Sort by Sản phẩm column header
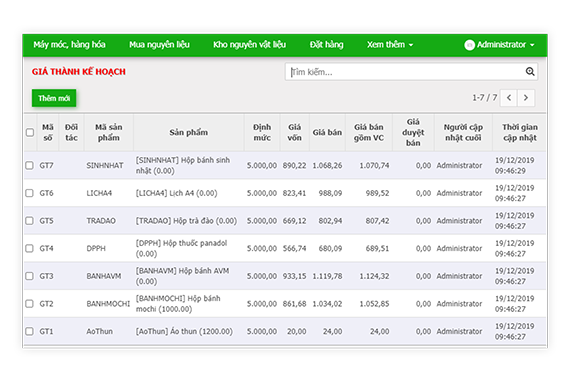Viewport: 570px width, 382px height. pyautogui.click(x=189, y=132)
